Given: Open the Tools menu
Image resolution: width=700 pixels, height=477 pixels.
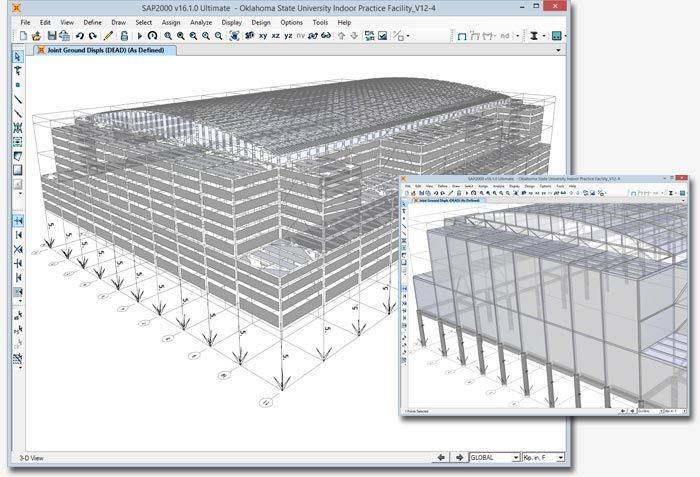Looking at the screenshot, I should click(x=320, y=22).
